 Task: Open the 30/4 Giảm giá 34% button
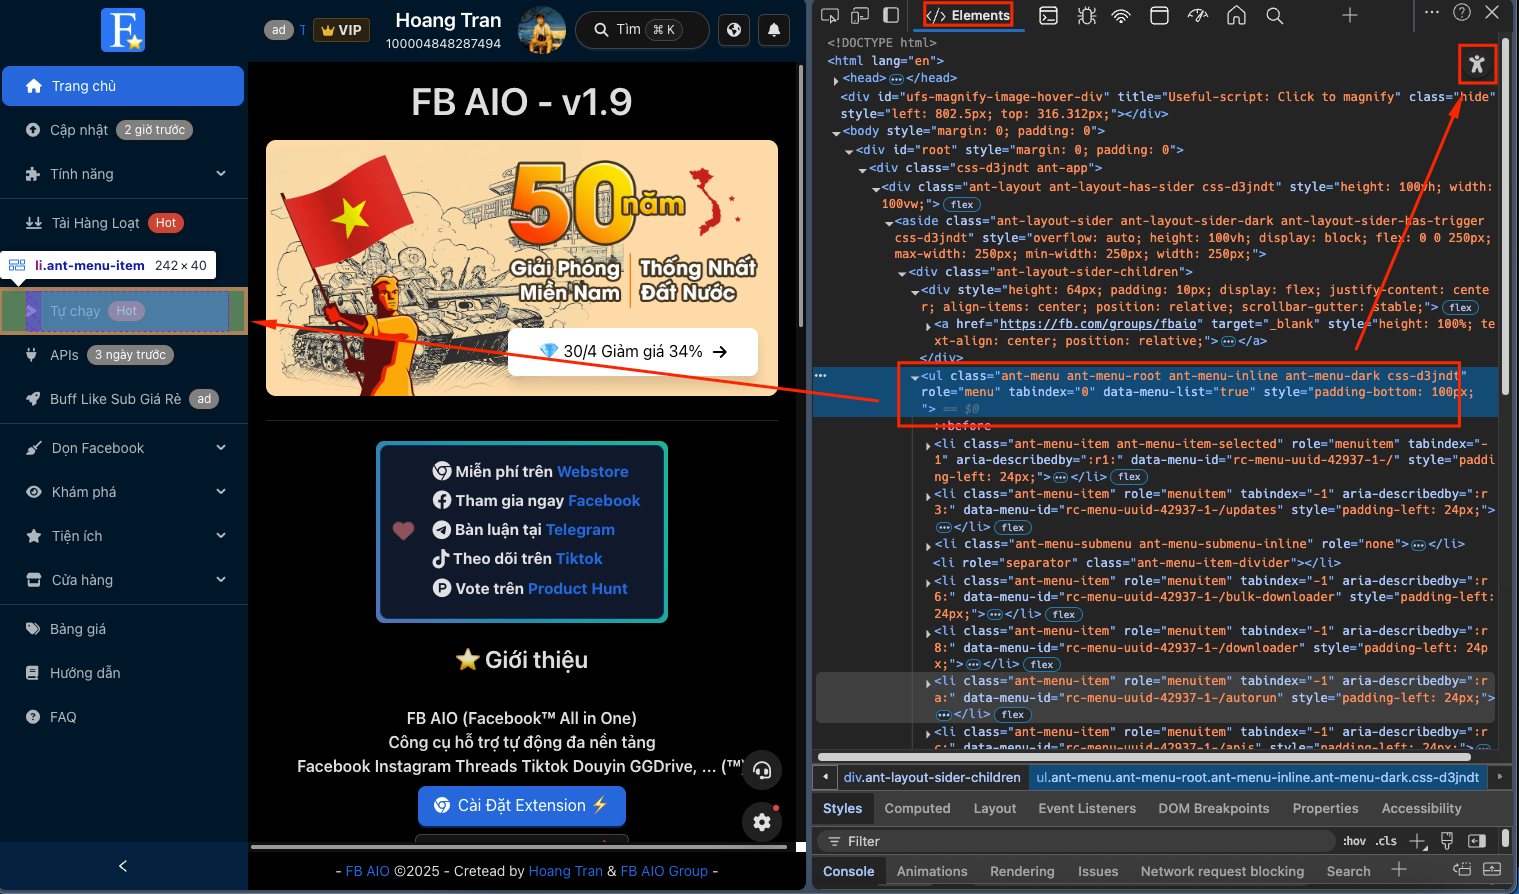point(633,352)
